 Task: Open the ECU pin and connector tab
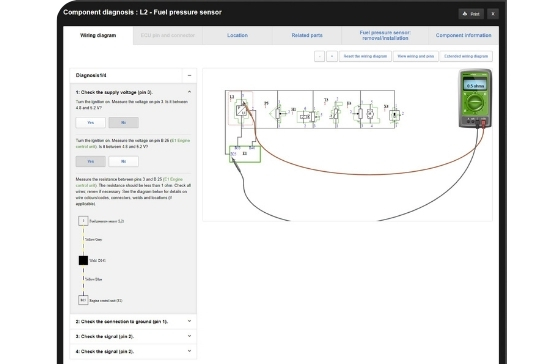168,35
